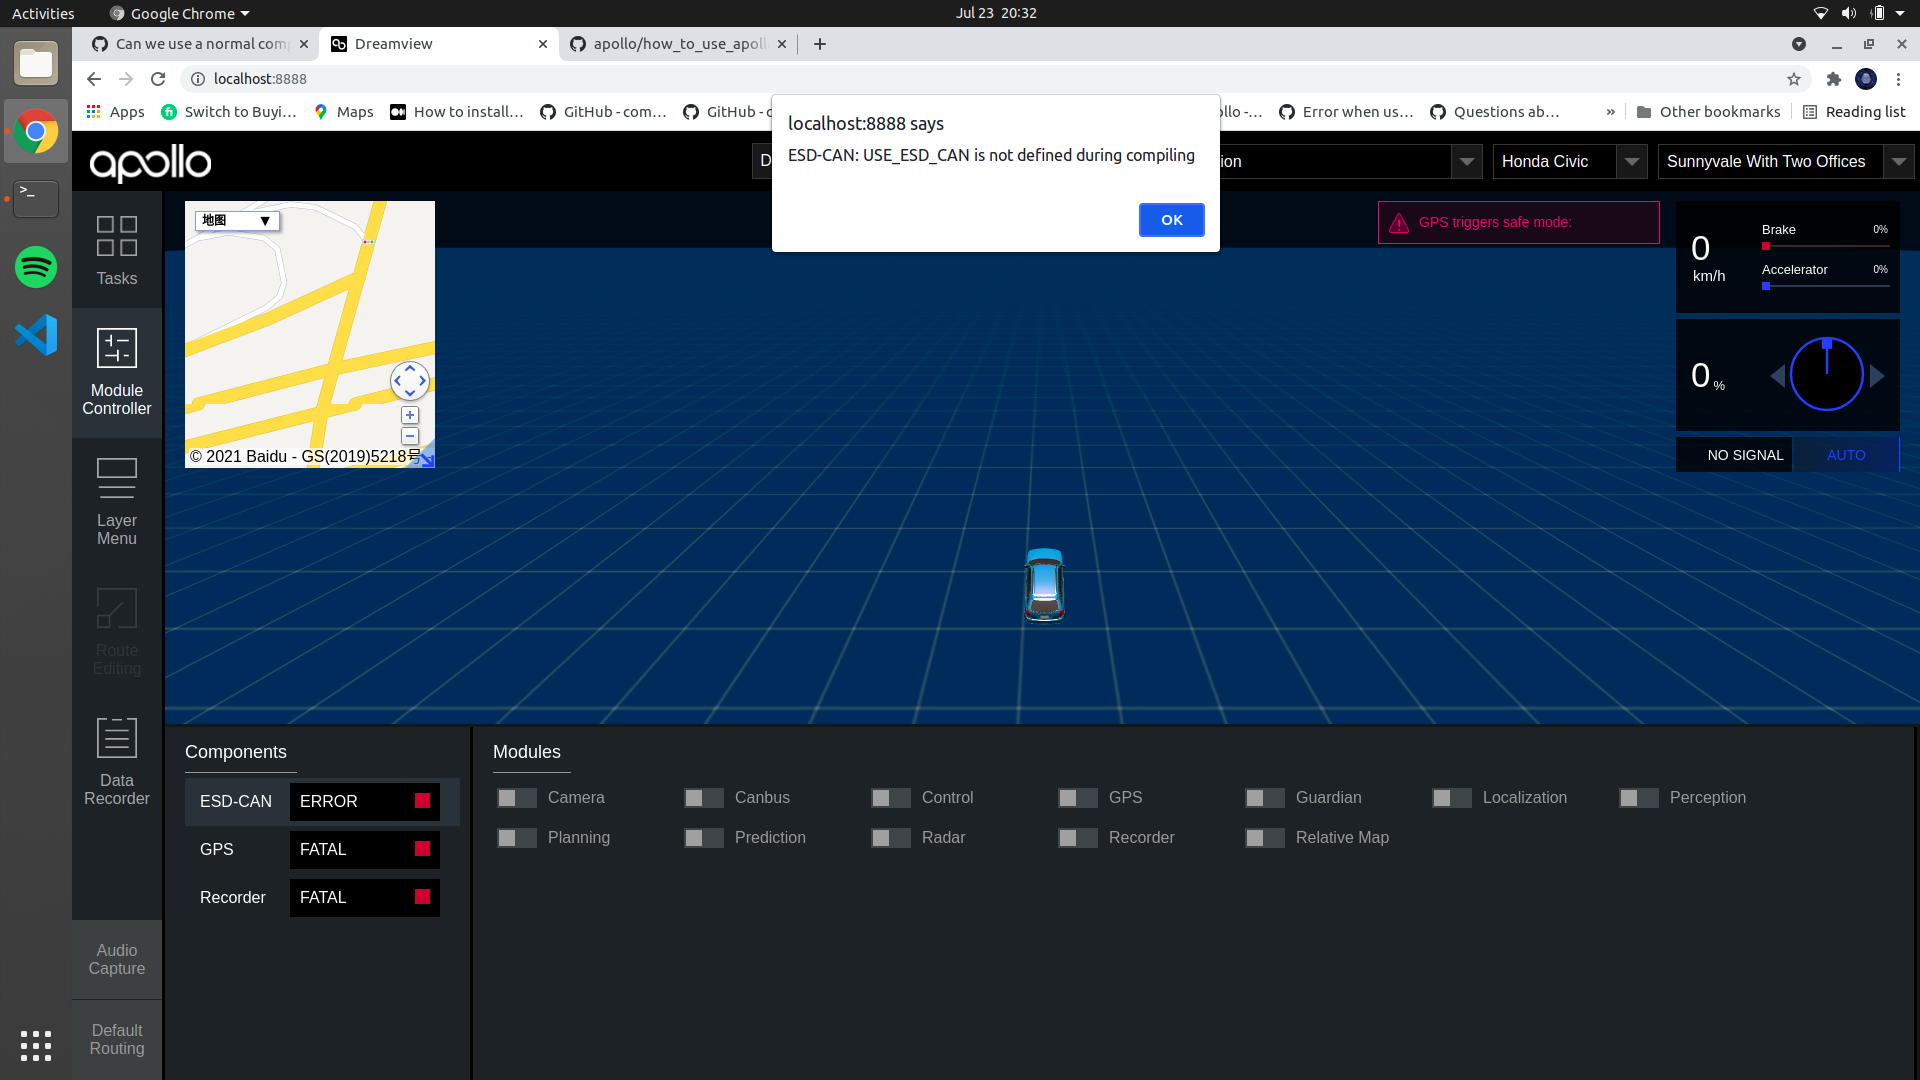Zoom out on the Baidu minimap
Image resolution: width=1920 pixels, height=1080 pixels.
point(410,436)
